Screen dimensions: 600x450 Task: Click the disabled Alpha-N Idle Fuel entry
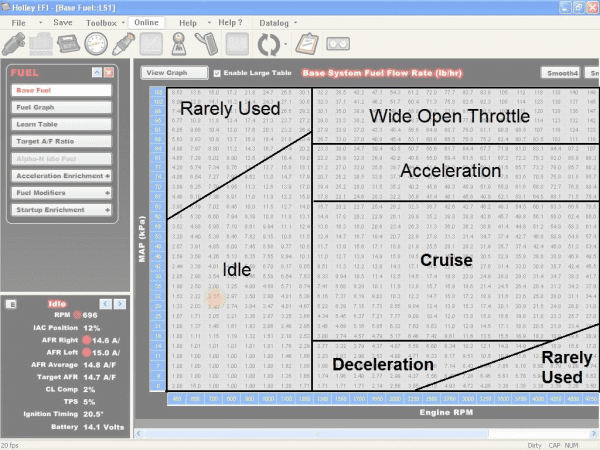pos(61,159)
